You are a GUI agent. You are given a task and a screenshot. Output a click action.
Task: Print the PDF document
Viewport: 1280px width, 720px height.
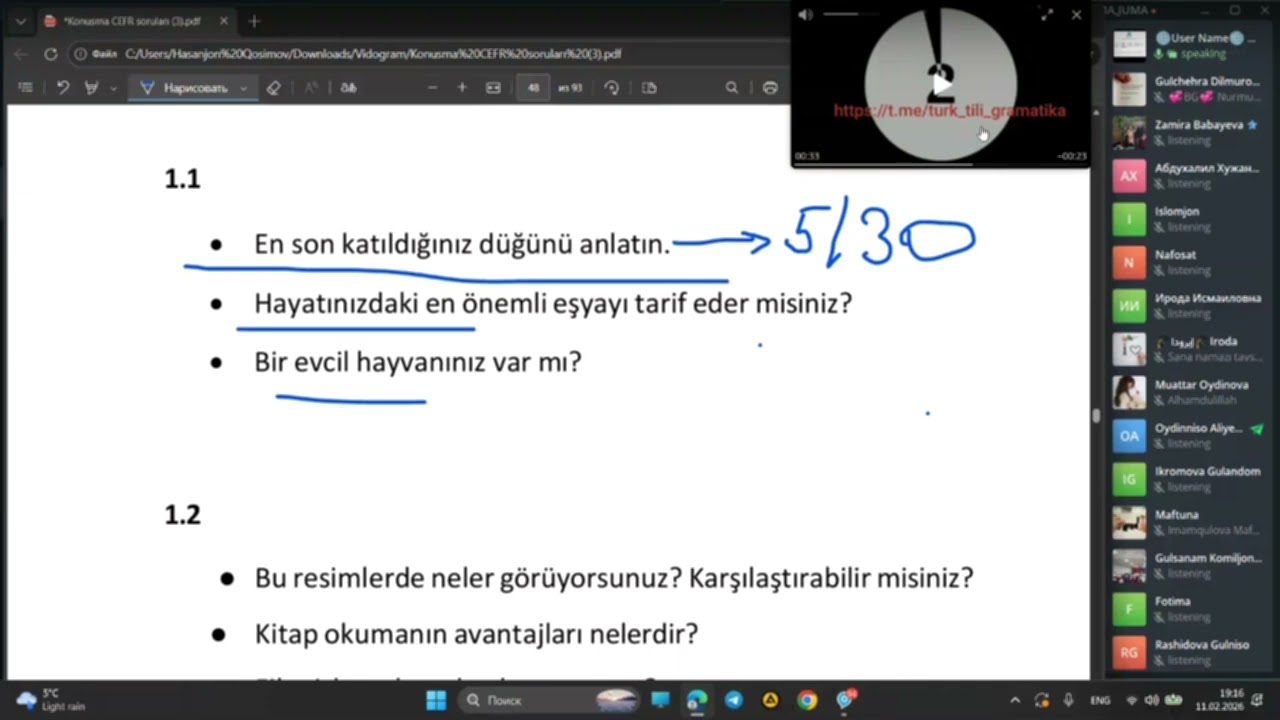[x=770, y=88]
